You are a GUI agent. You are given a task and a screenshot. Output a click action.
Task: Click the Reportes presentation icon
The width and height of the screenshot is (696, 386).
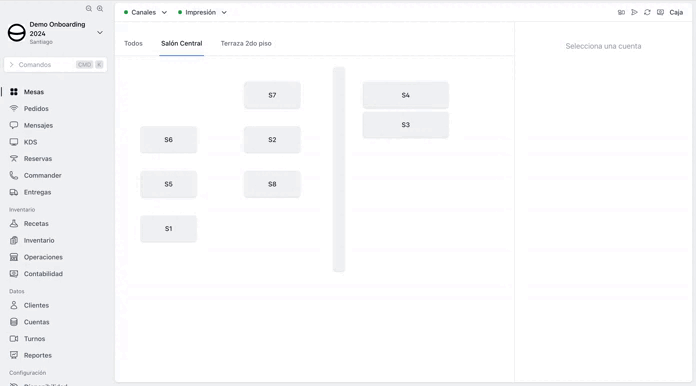[x=14, y=355]
